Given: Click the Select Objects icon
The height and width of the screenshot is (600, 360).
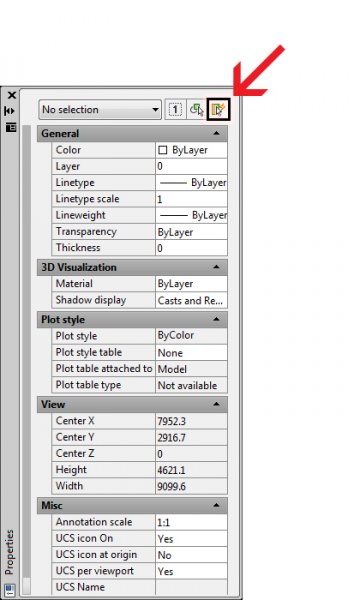Looking at the screenshot, I should 197,110.
